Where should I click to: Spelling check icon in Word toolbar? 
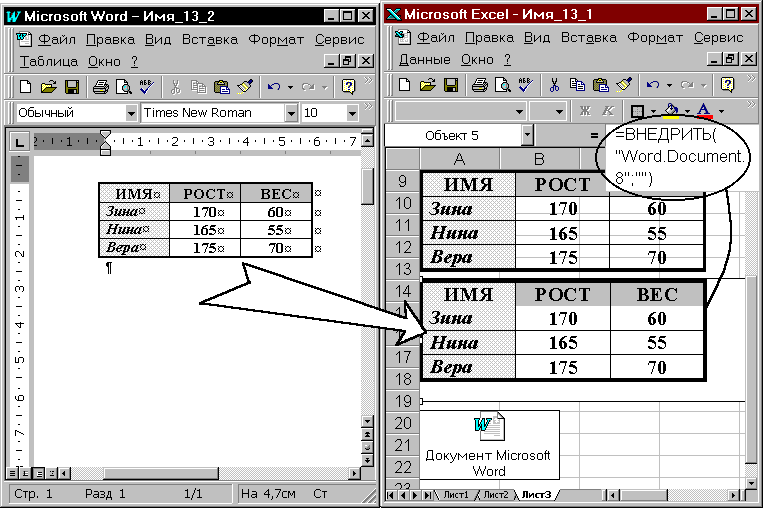click(x=146, y=87)
